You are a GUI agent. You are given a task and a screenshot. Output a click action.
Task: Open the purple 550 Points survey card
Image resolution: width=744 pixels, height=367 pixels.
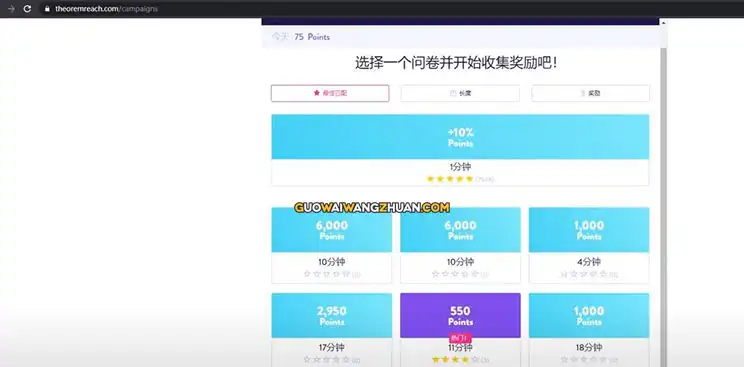[460, 329]
